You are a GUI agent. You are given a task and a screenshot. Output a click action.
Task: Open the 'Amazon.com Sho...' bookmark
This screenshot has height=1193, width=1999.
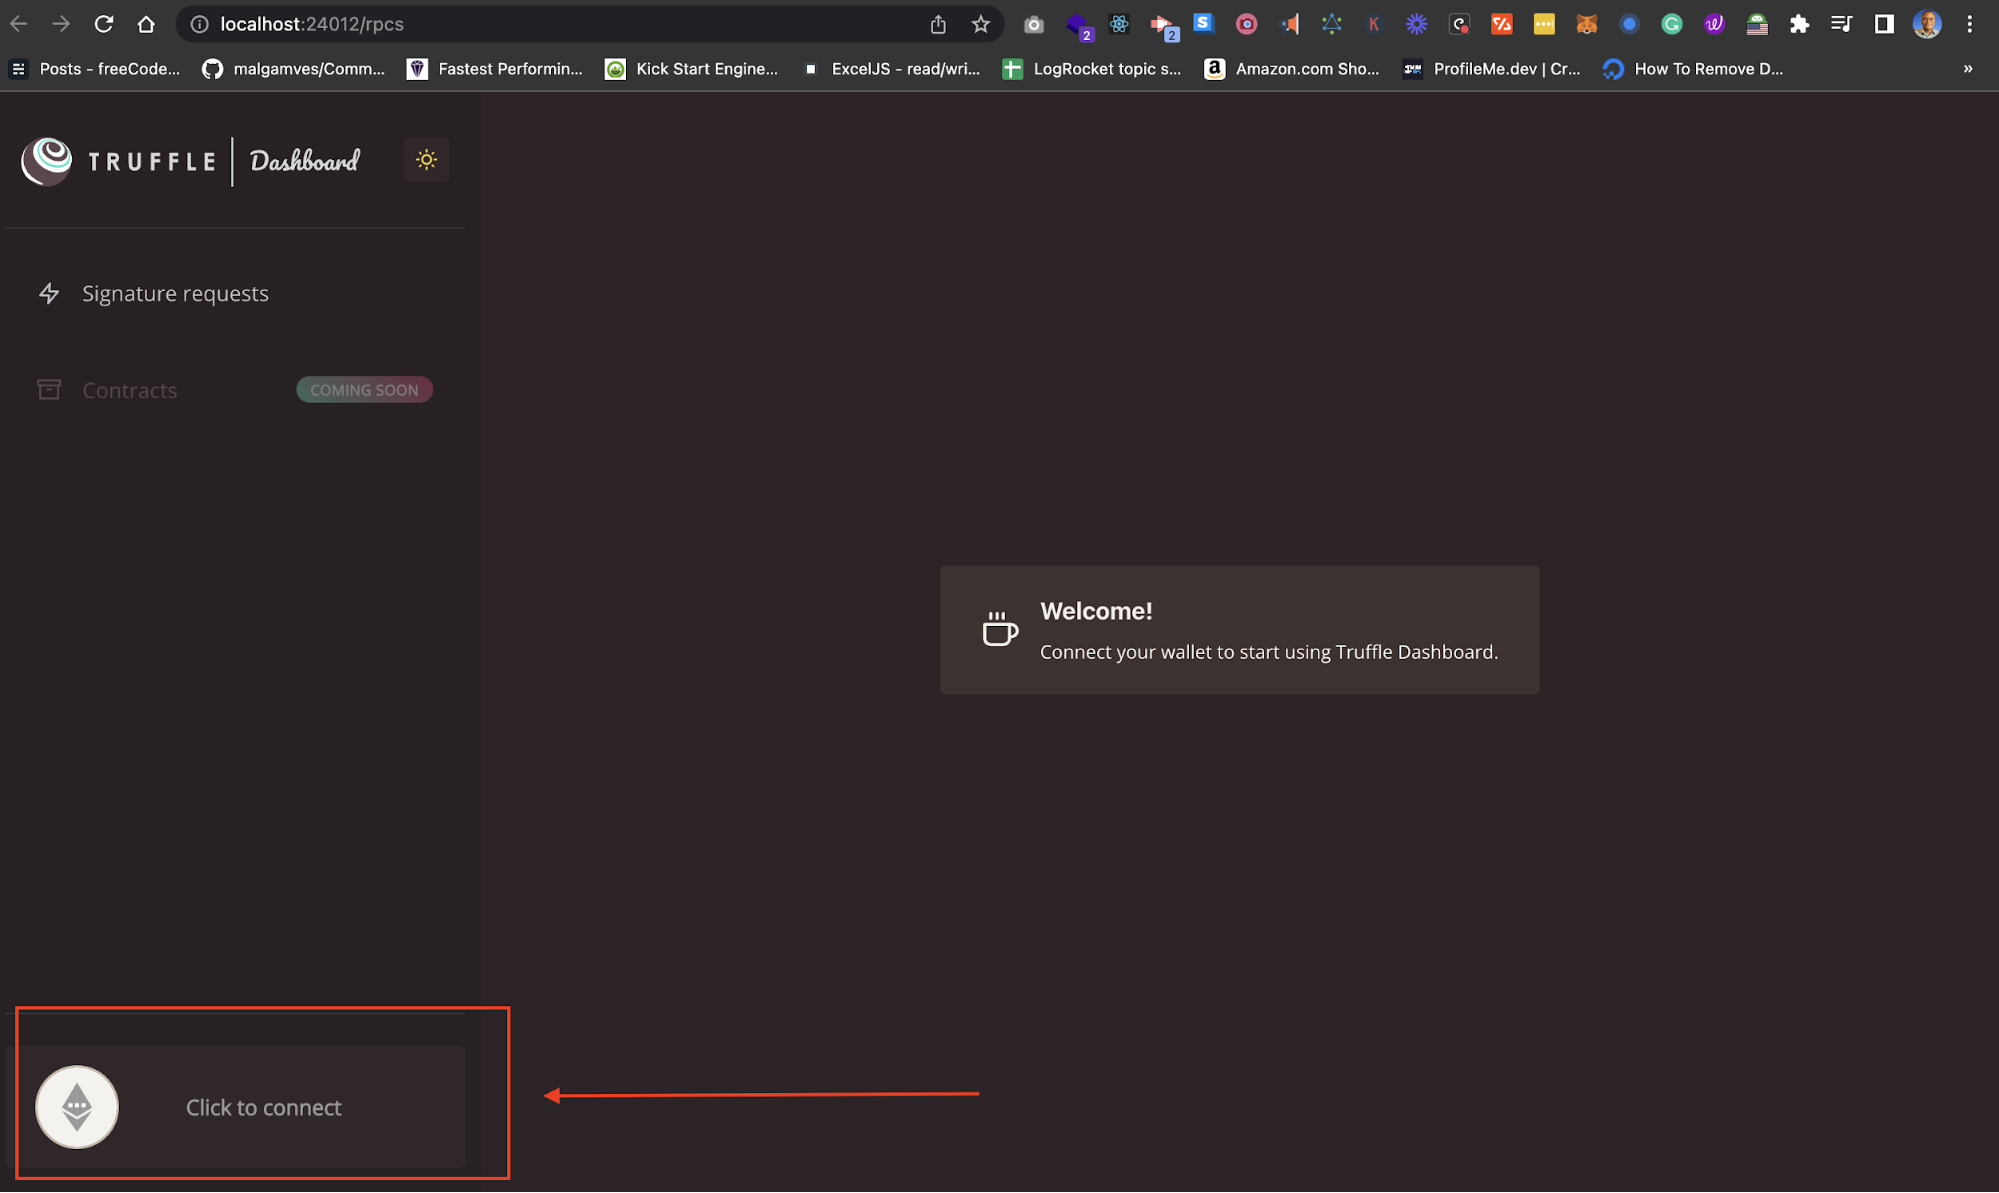[x=1292, y=69]
